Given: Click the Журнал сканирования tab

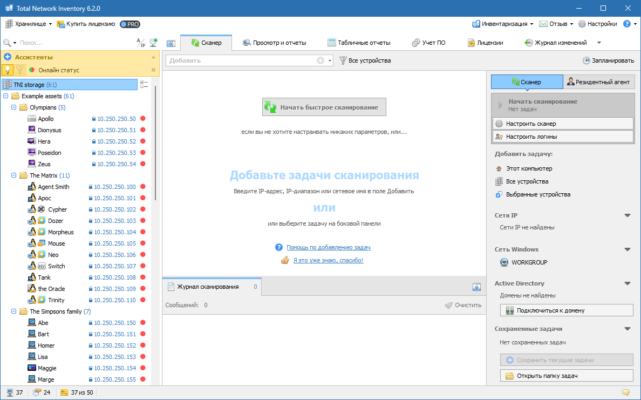Looking at the screenshot, I should [x=212, y=287].
